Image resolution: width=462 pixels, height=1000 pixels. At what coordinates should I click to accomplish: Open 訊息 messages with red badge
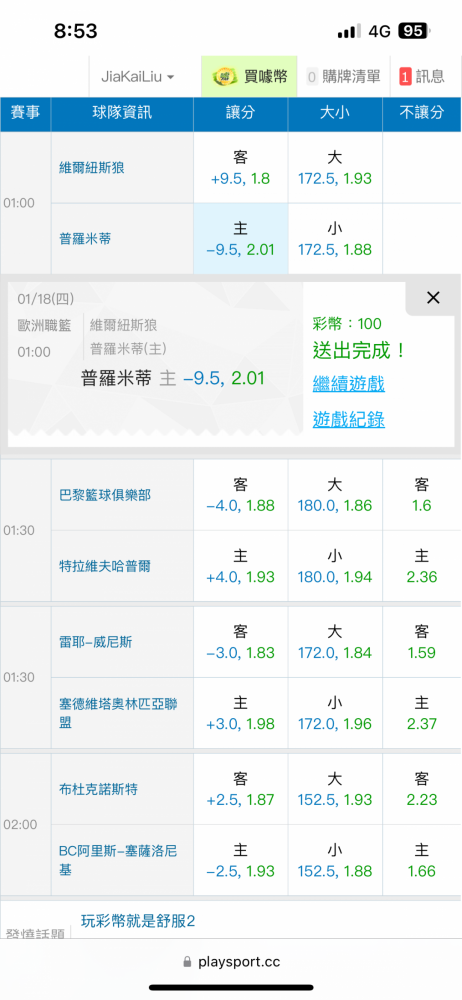[422, 77]
